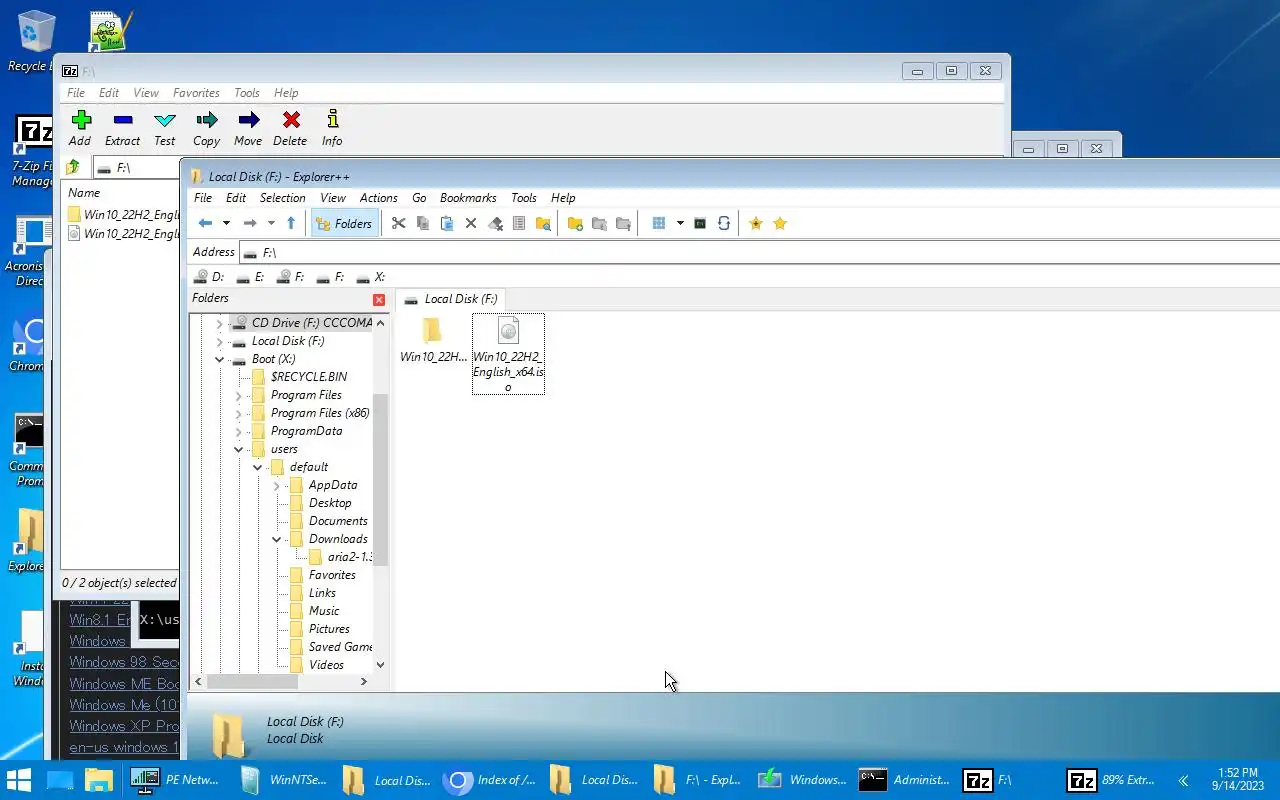The image size is (1280, 800).
Task: Click 7-Zip Info button
Action: [332, 128]
